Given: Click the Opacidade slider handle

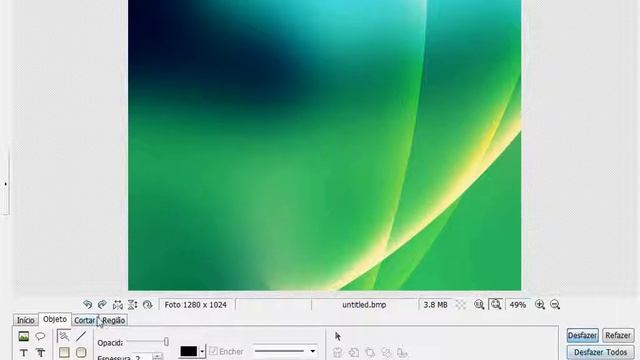Looking at the screenshot, I should pyautogui.click(x=166, y=342).
